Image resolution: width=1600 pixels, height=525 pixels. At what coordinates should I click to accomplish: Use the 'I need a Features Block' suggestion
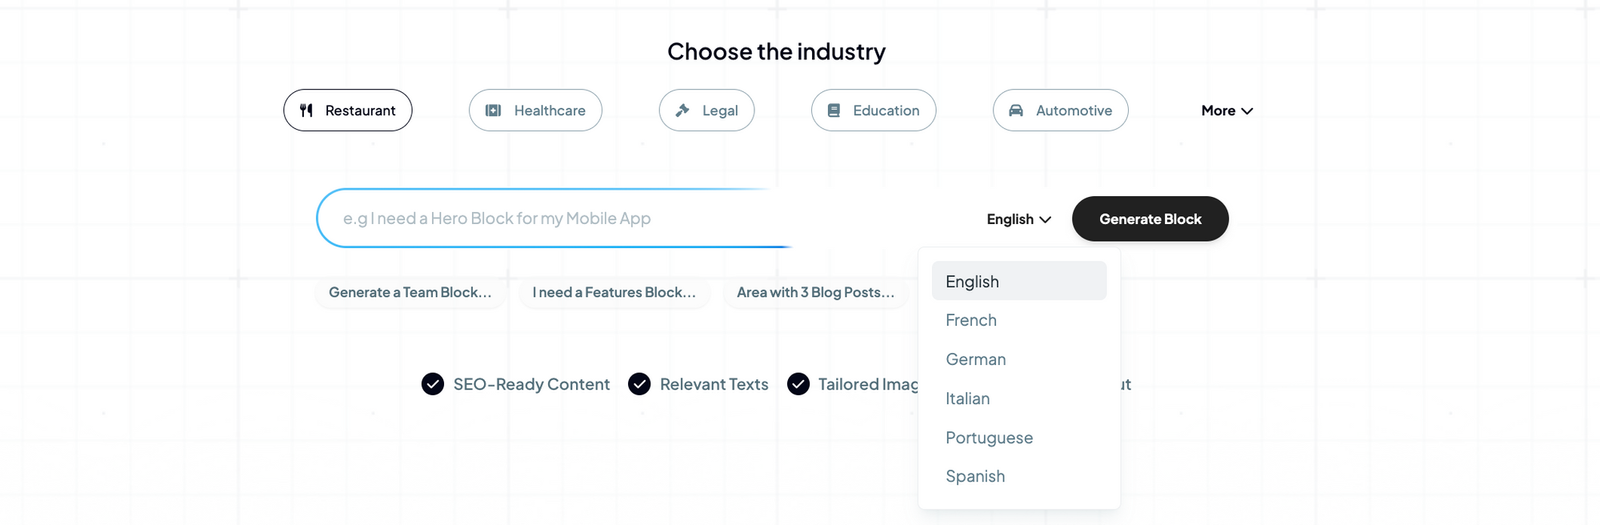point(614,292)
